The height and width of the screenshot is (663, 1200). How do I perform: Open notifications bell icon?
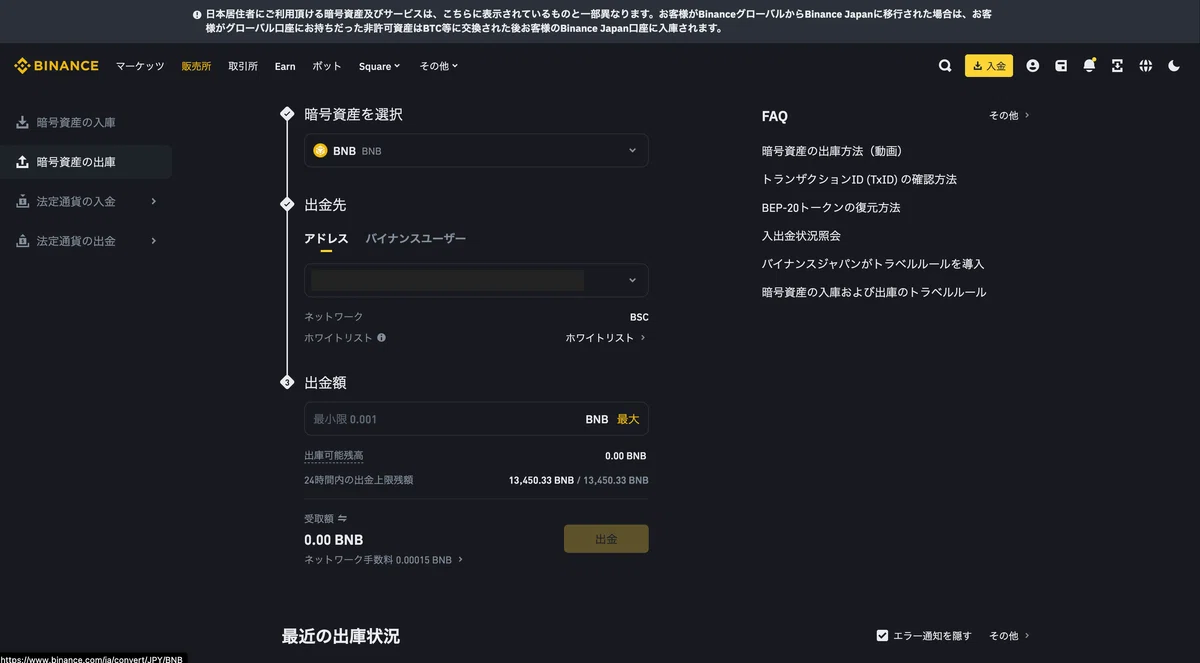[1089, 66]
